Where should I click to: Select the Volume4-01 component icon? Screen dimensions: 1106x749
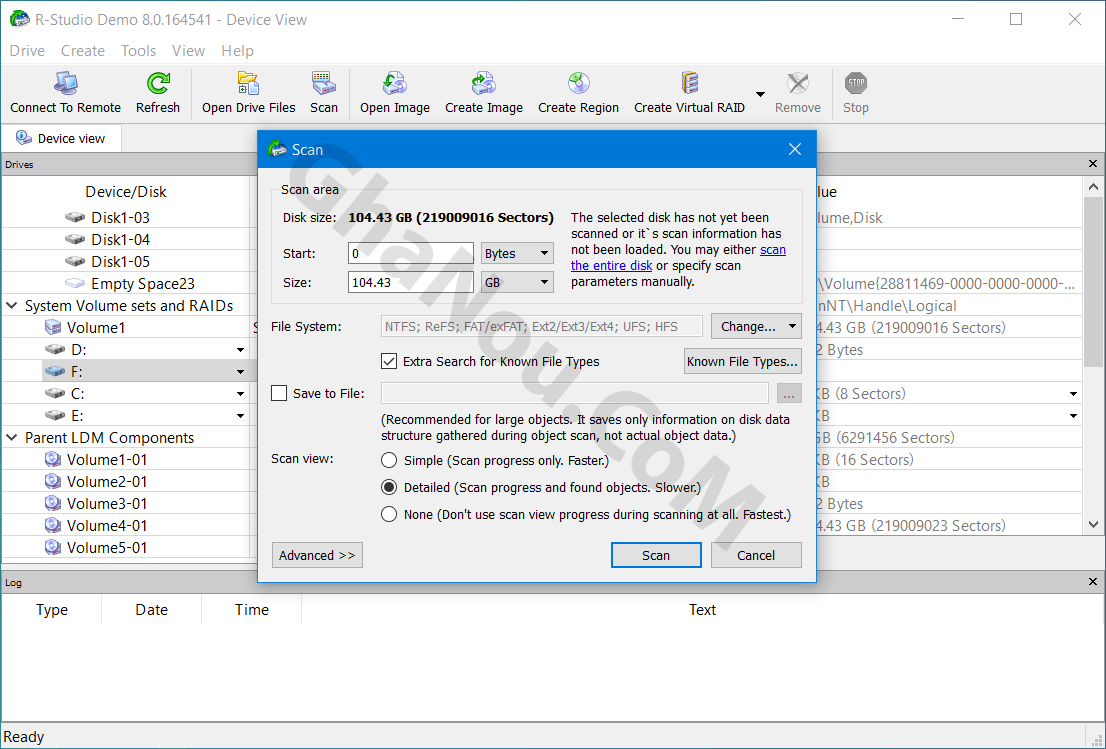point(53,525)
